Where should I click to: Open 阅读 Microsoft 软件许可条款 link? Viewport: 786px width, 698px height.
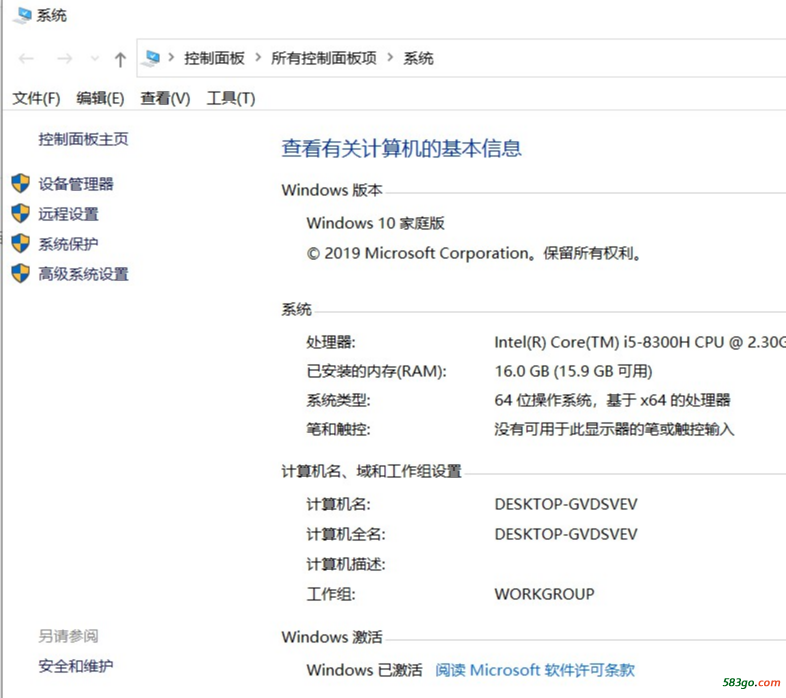535,670
